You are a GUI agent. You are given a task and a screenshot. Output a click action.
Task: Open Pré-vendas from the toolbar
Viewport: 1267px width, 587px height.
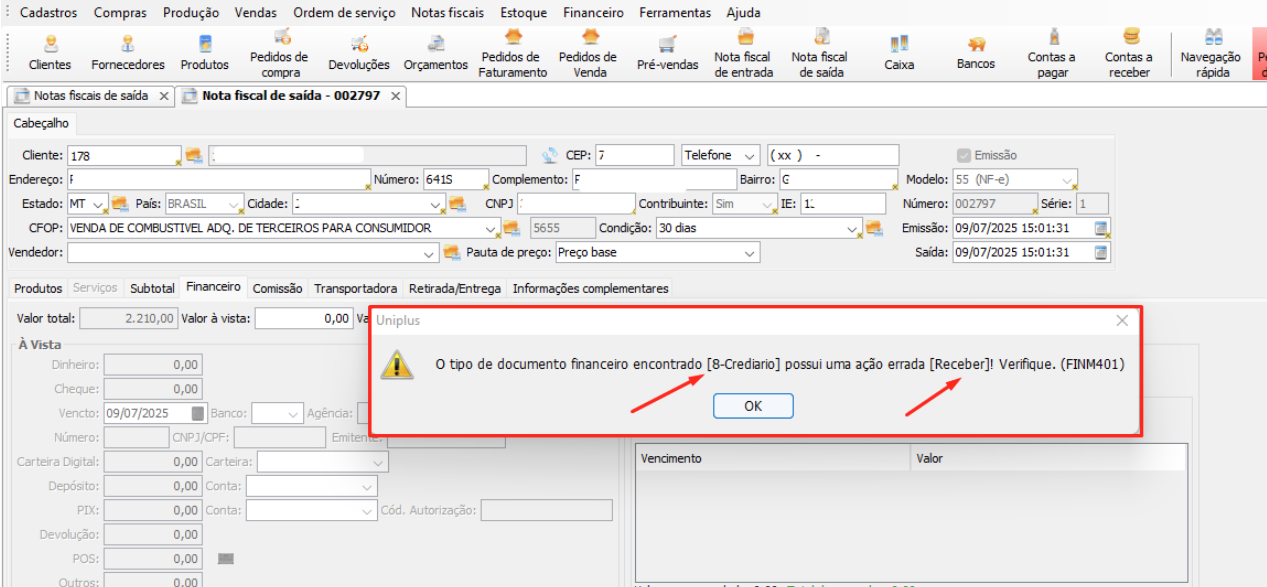click(x=667, y=53)
